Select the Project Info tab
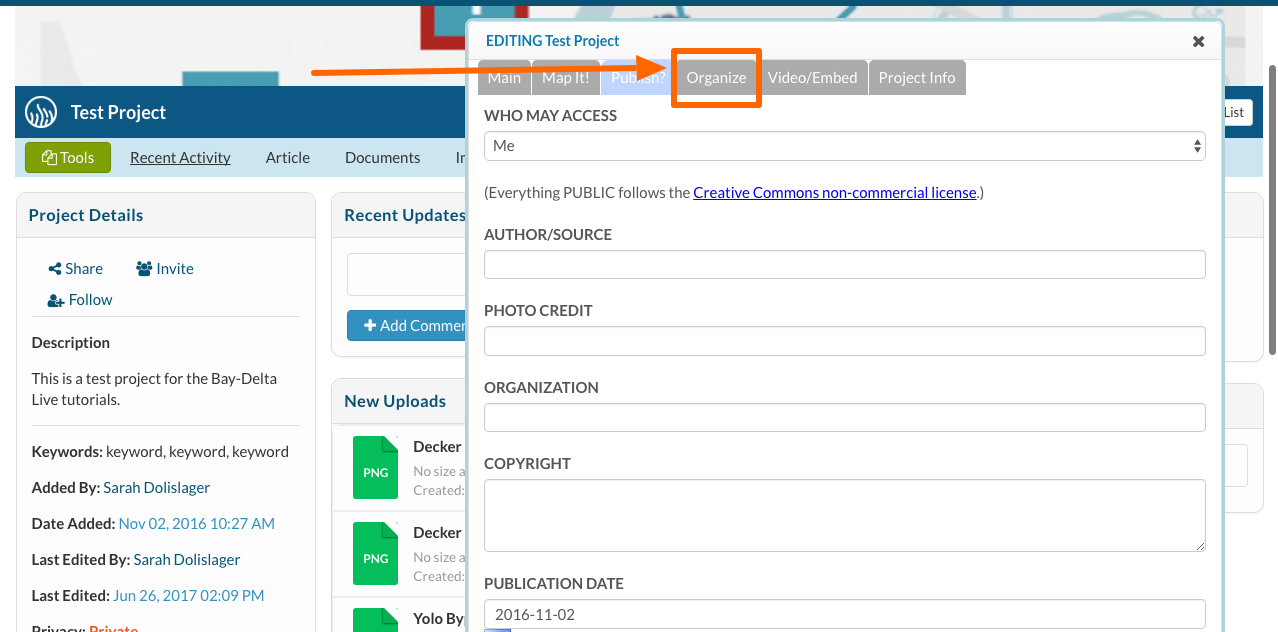This screenshot has height=632, width=1278. click(x=916, y=78)
